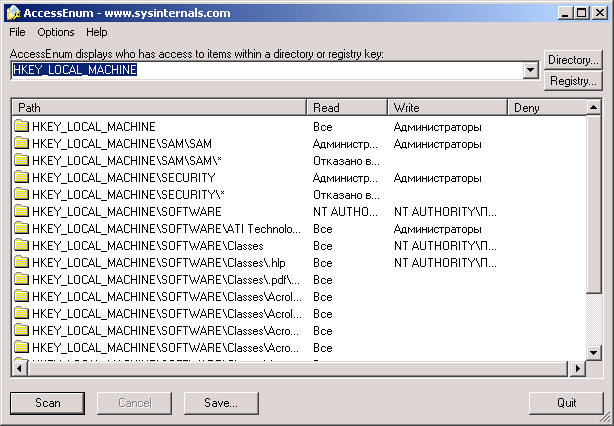
Task: Click Read value 'NT AUTHO...' in SOFTWARE row
Action: pyautogui.click(x=345, y=212)
